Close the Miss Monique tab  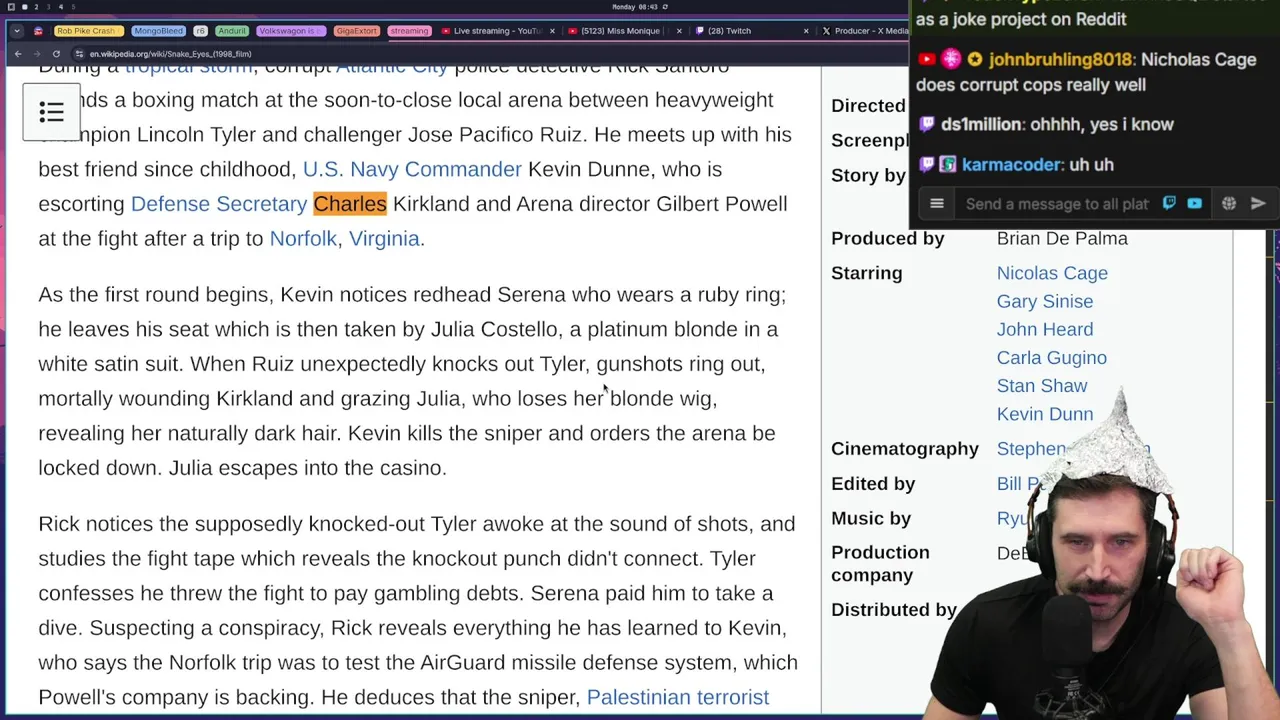point(679,31)
